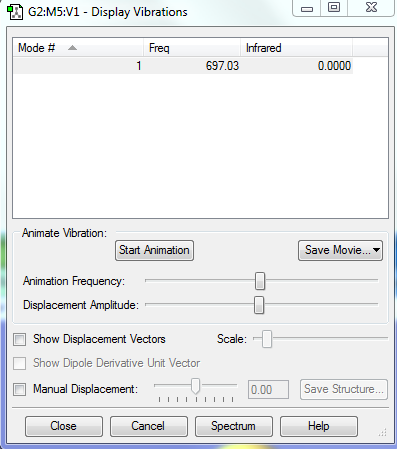This screenshot has height=449, width=397.
Task: Enable Show Displacement Vectors checkbox
Action: (19, 339)
